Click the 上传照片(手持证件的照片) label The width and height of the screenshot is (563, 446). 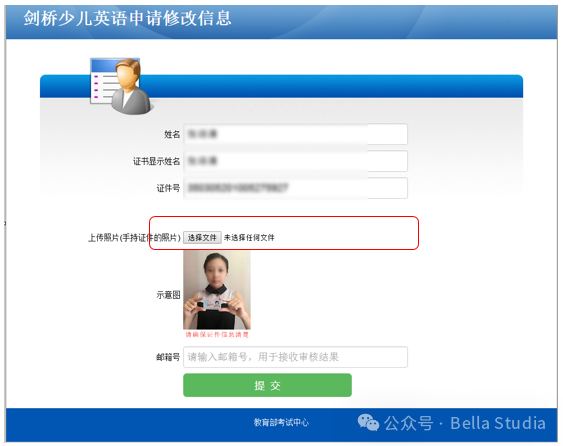pos(134,238)
